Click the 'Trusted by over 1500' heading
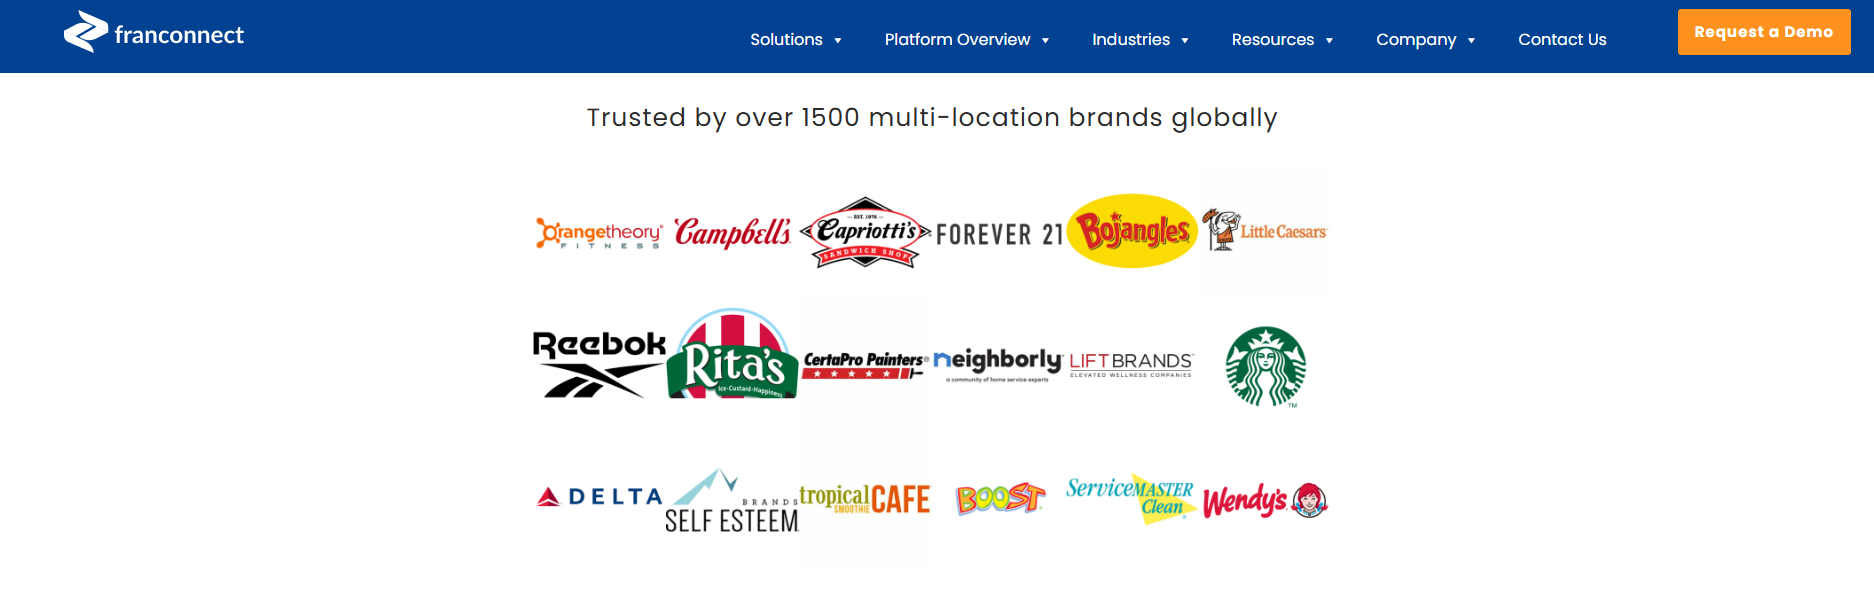The width and height of the screenshot is (1874, 593). (932, 118)
